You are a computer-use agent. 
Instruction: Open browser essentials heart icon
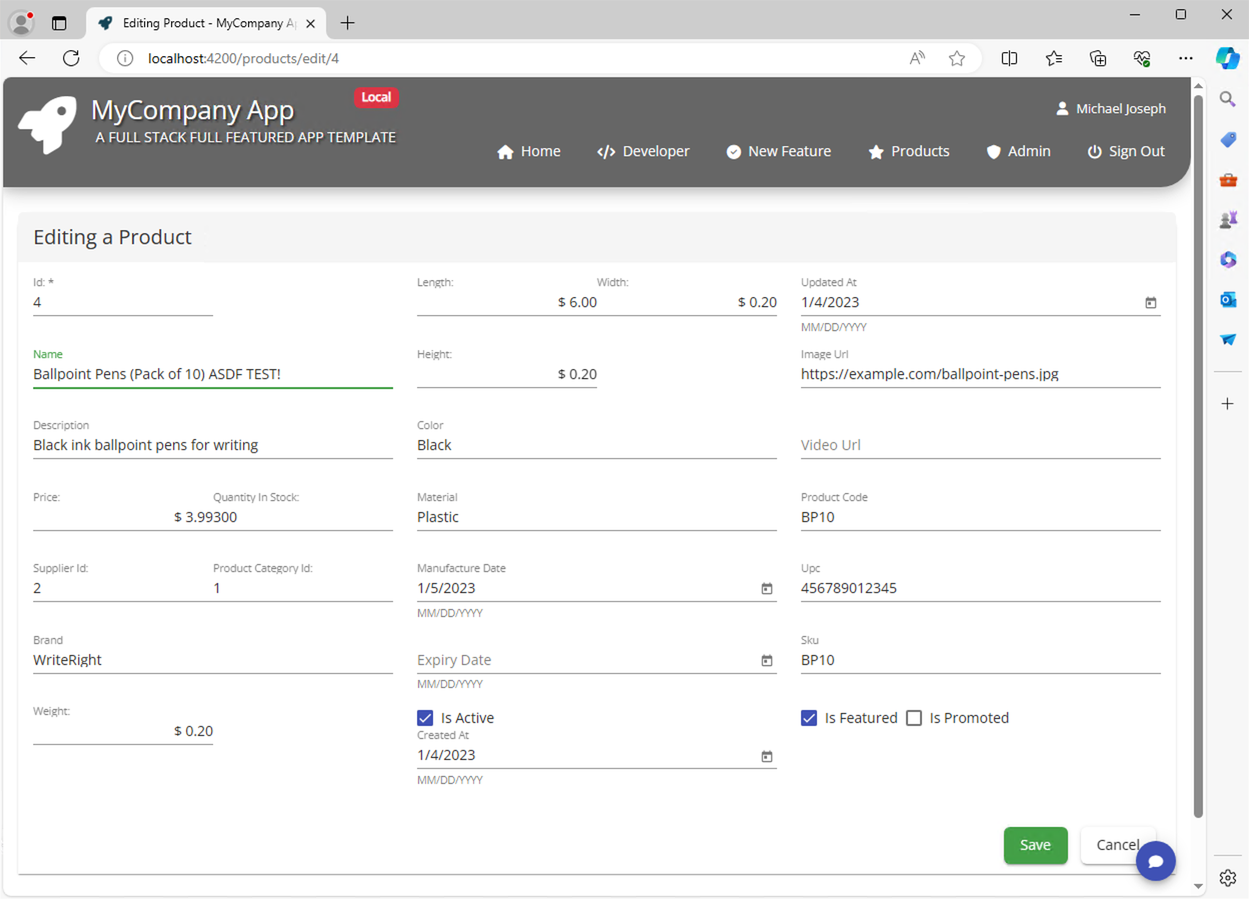(1142, 58)
